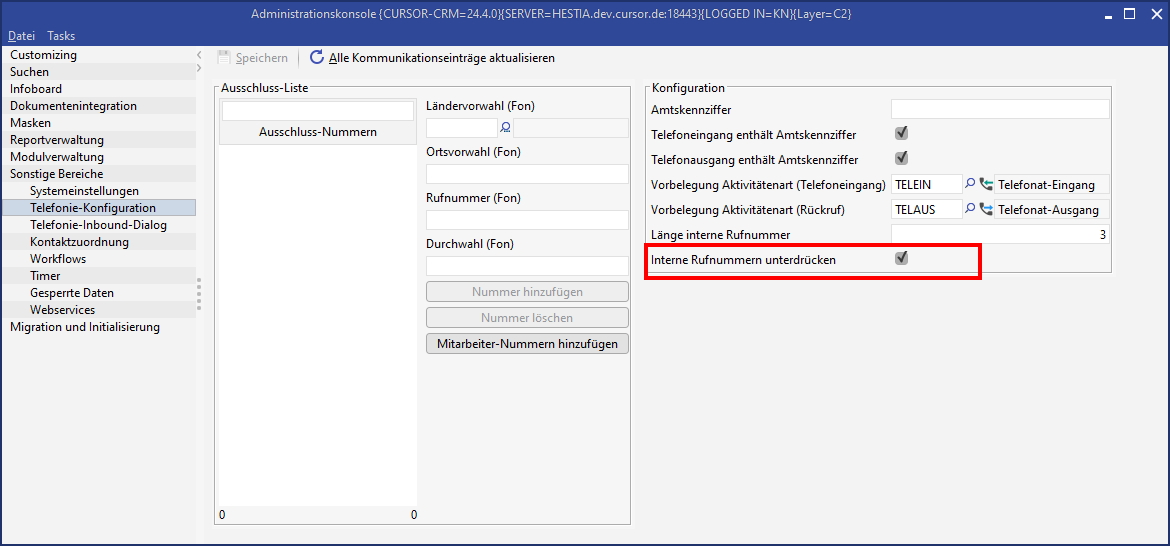1170x546 pixels.
Task: Click the search magnifier next to TELAUS
Action: pos(969,210)
